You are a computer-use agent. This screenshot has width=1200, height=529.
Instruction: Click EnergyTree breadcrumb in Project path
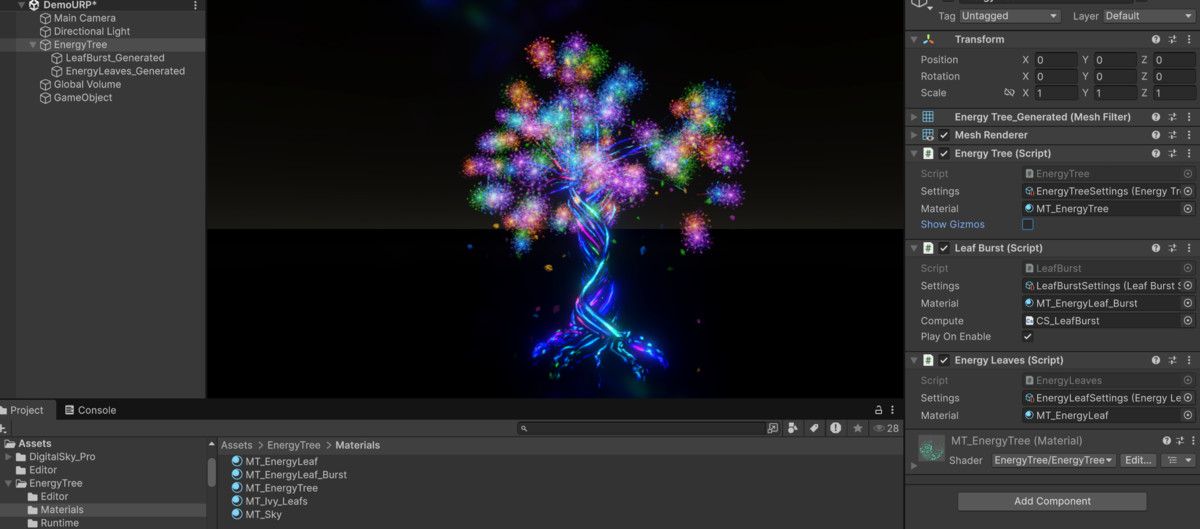click(x=294, y=445)
